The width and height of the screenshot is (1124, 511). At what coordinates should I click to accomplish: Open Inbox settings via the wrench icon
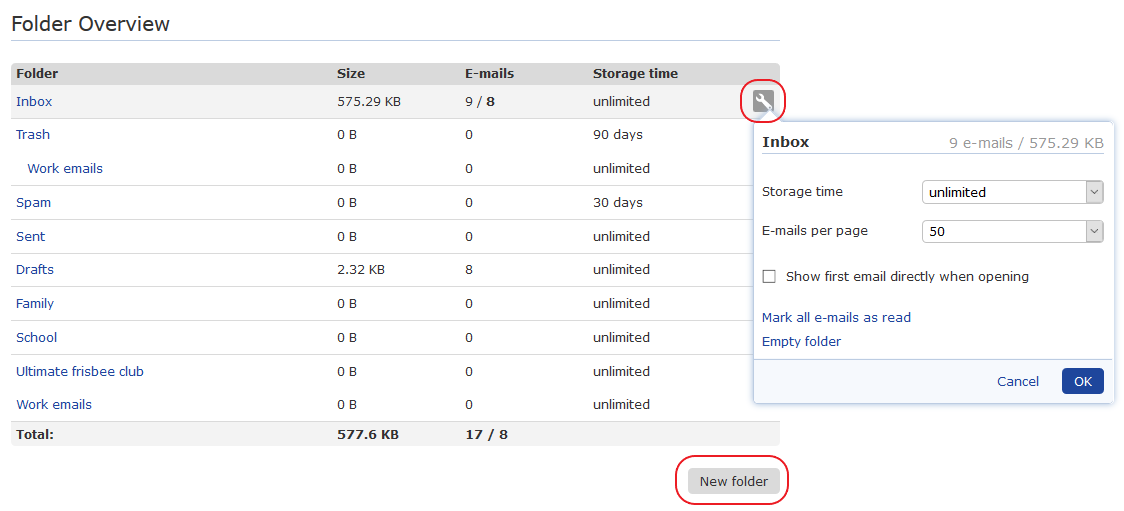point(763,102)
